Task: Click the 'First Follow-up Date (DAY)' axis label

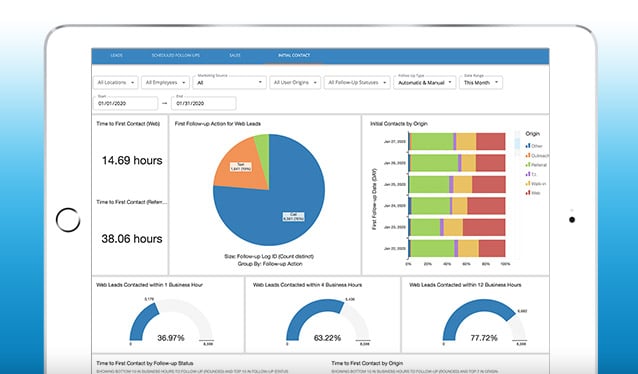Action: point(374,199)
